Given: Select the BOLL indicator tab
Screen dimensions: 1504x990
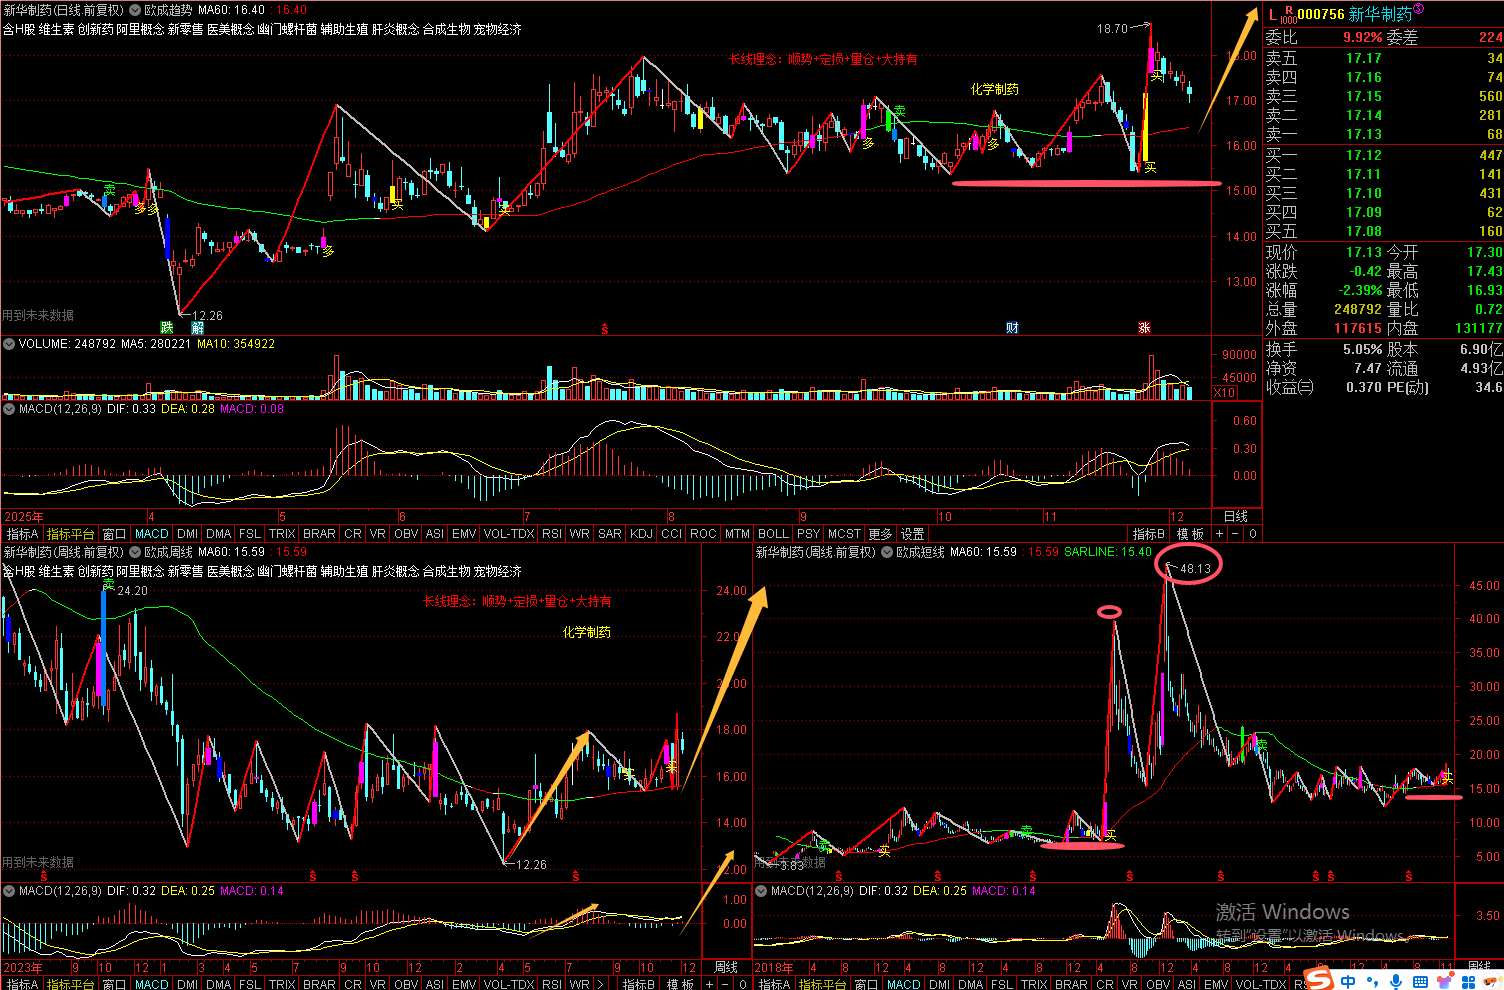Looking at the screenshot, I should click(x=772, y=534).
